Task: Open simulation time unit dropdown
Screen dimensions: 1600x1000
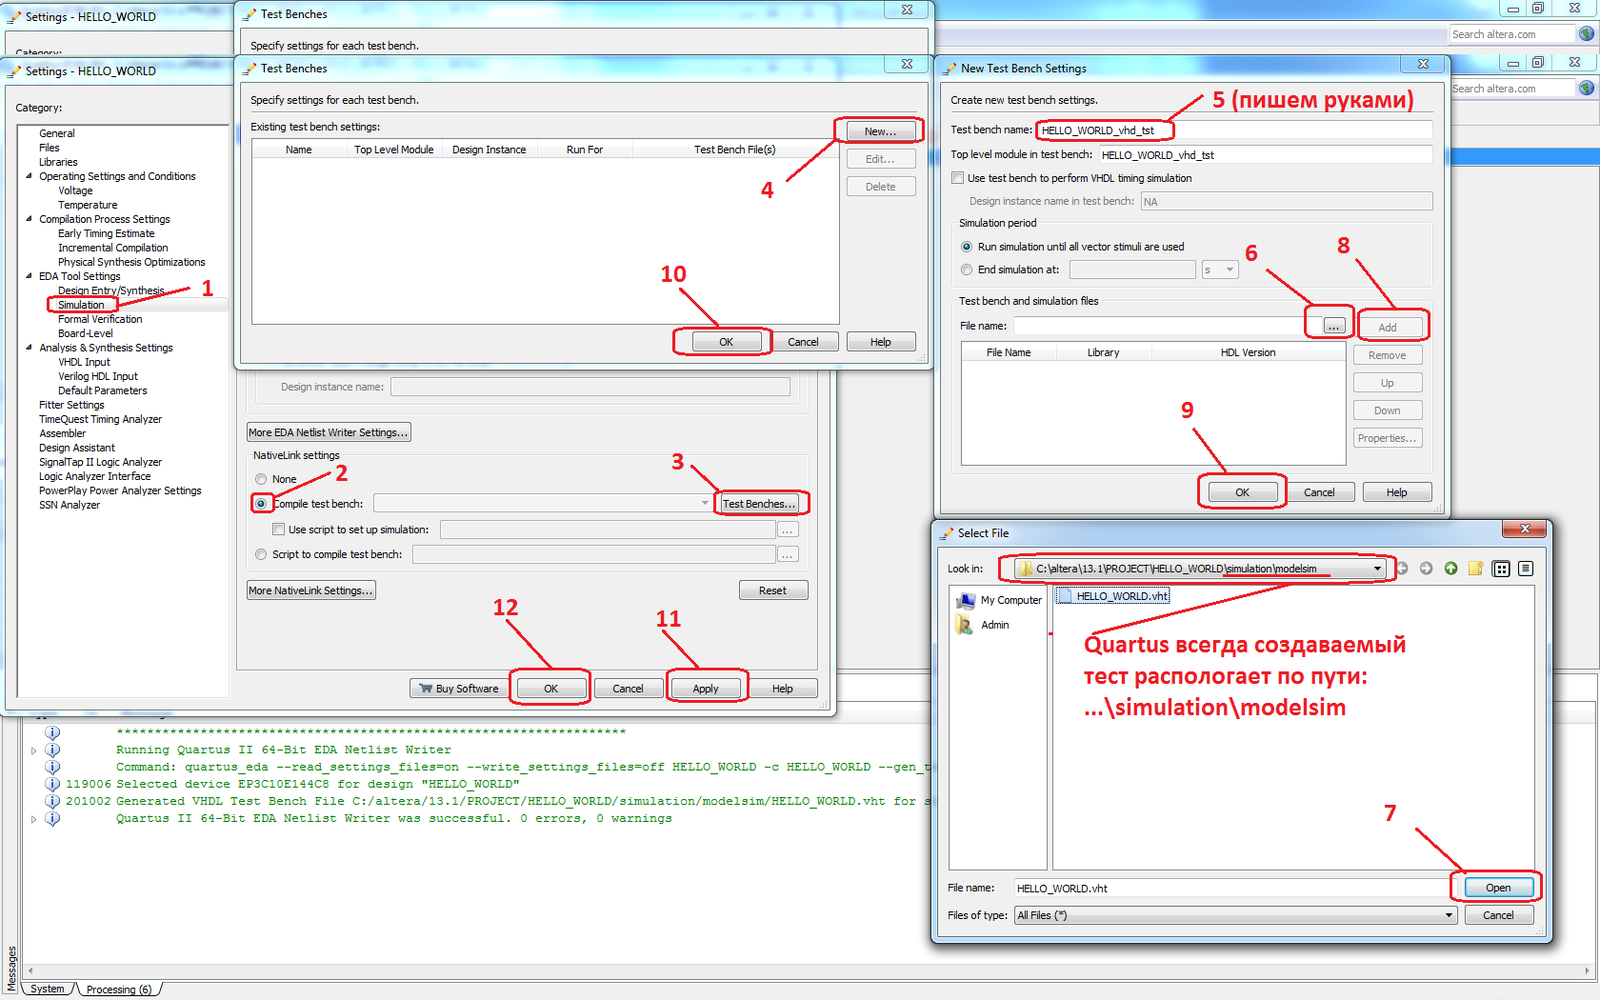Action: (x=1220, y=270)
